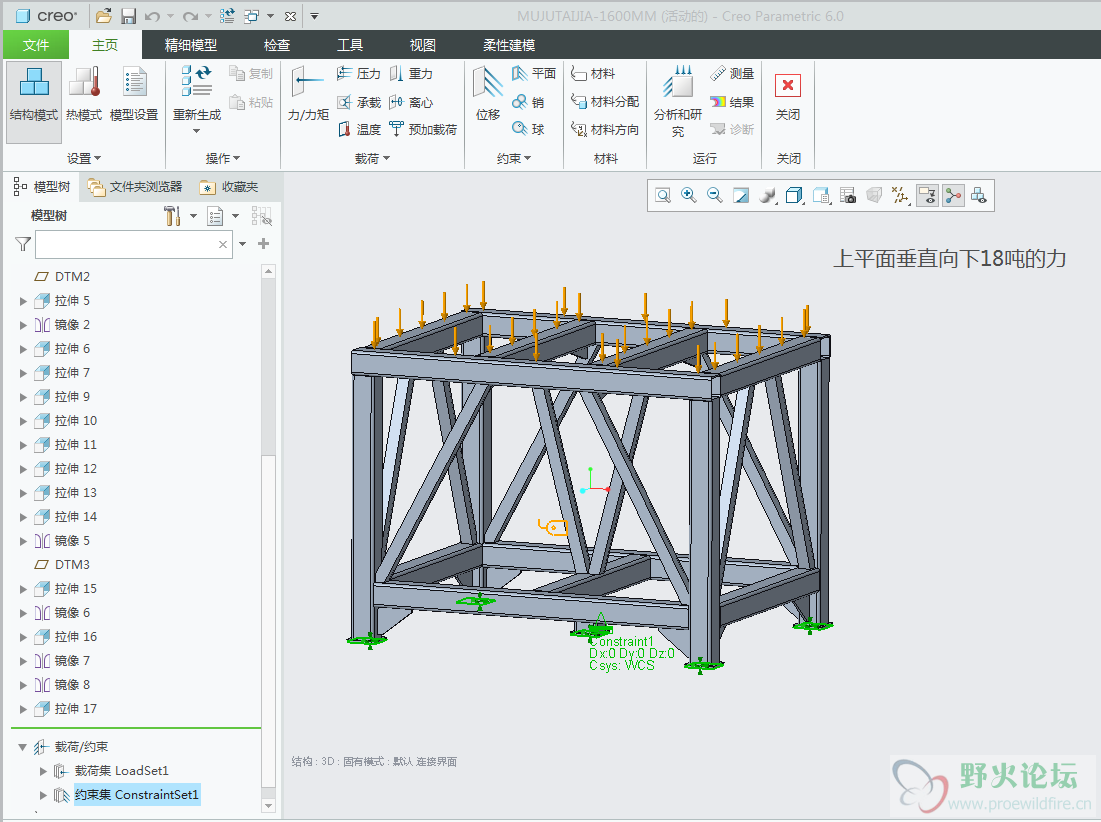Open 收藏夹 favorites tab

coord(229,187)
